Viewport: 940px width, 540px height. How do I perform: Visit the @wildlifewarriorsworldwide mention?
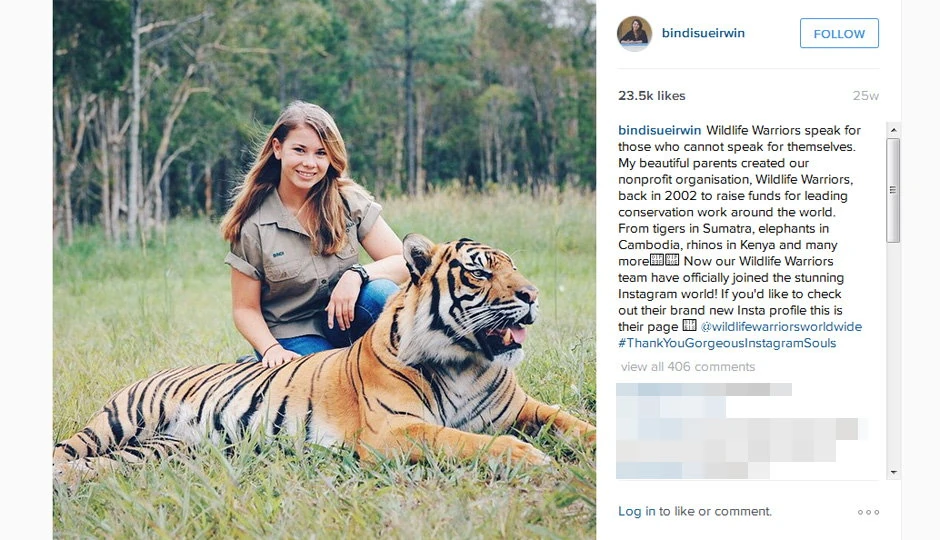(781, 327)
